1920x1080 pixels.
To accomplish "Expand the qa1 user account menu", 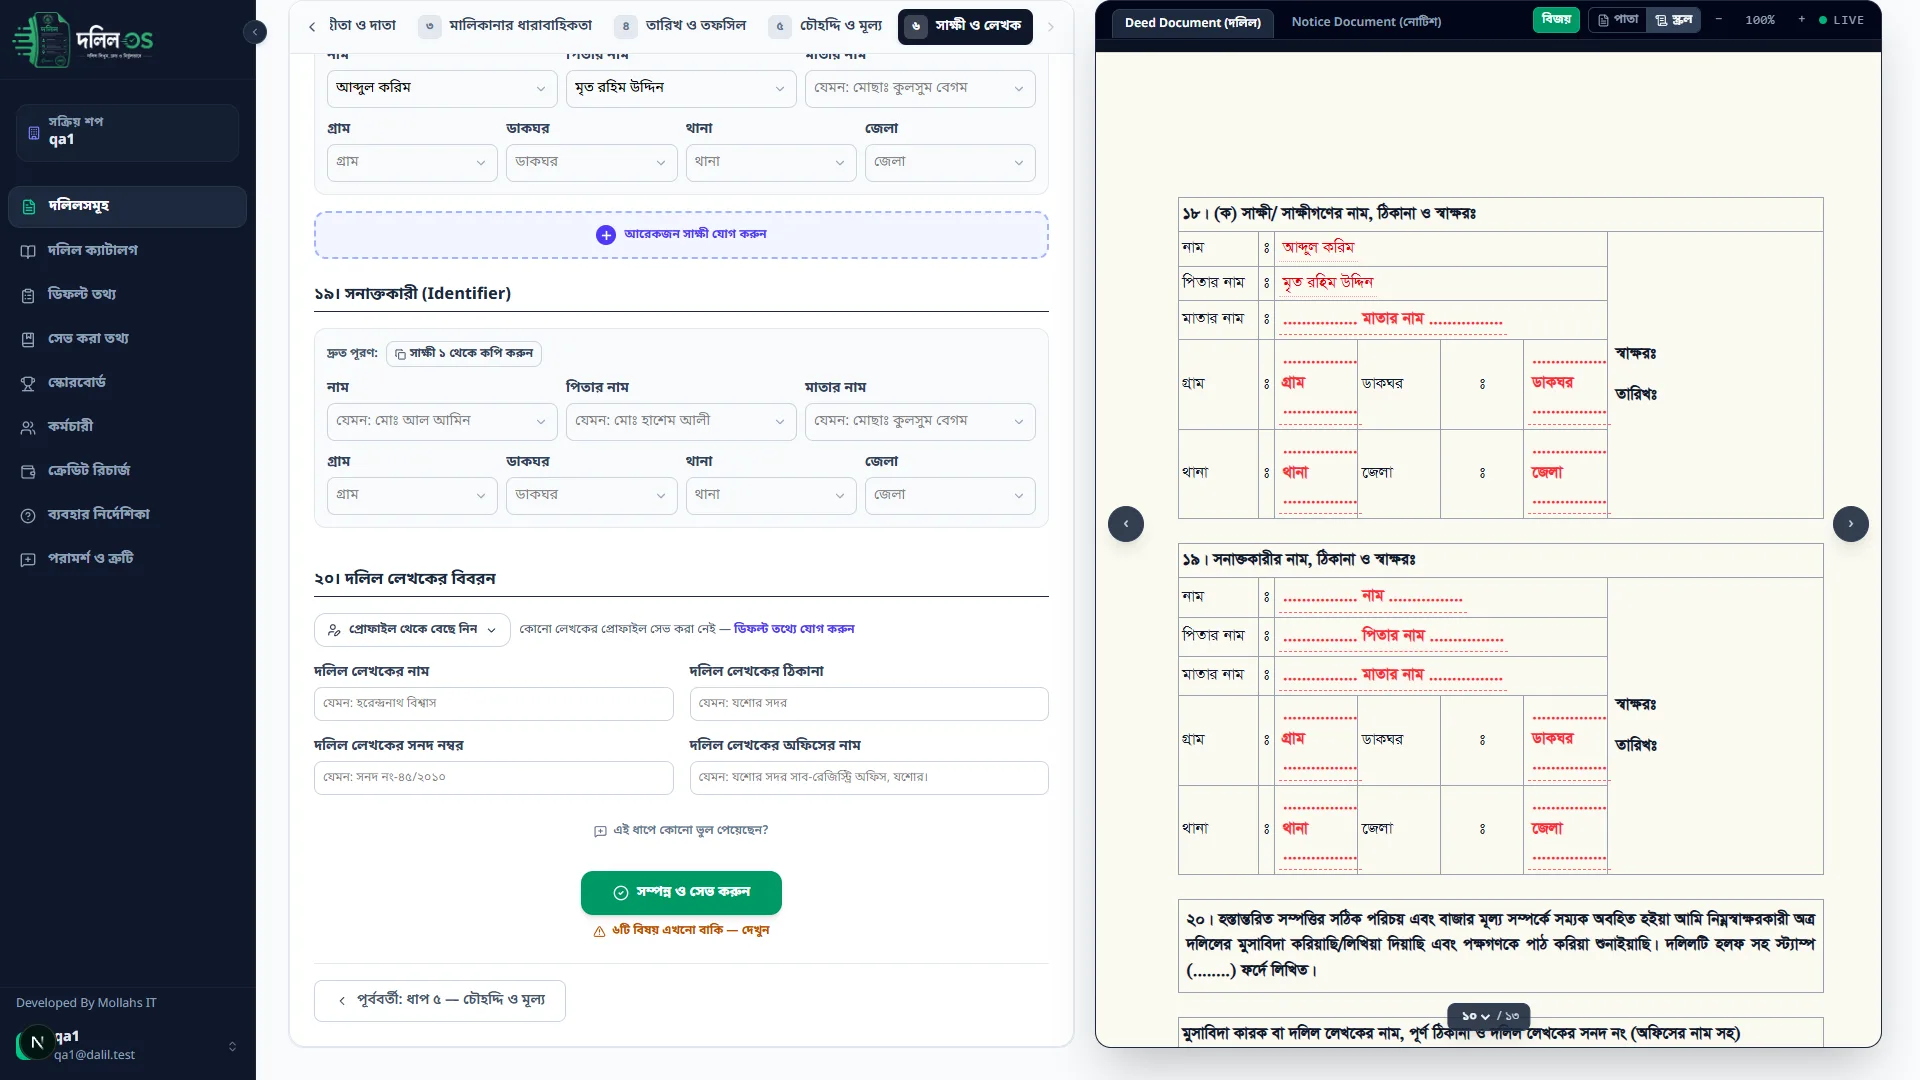I will coord(127,1045).
